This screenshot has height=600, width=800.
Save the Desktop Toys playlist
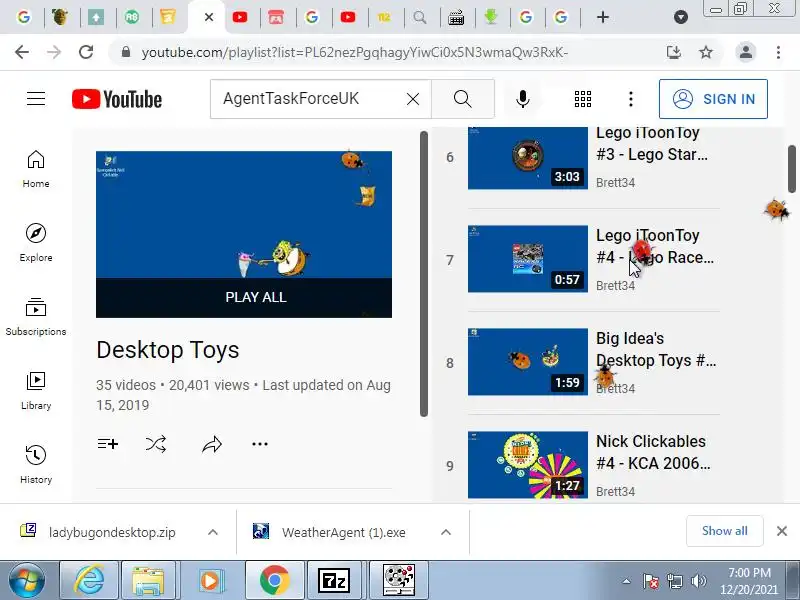108,444
